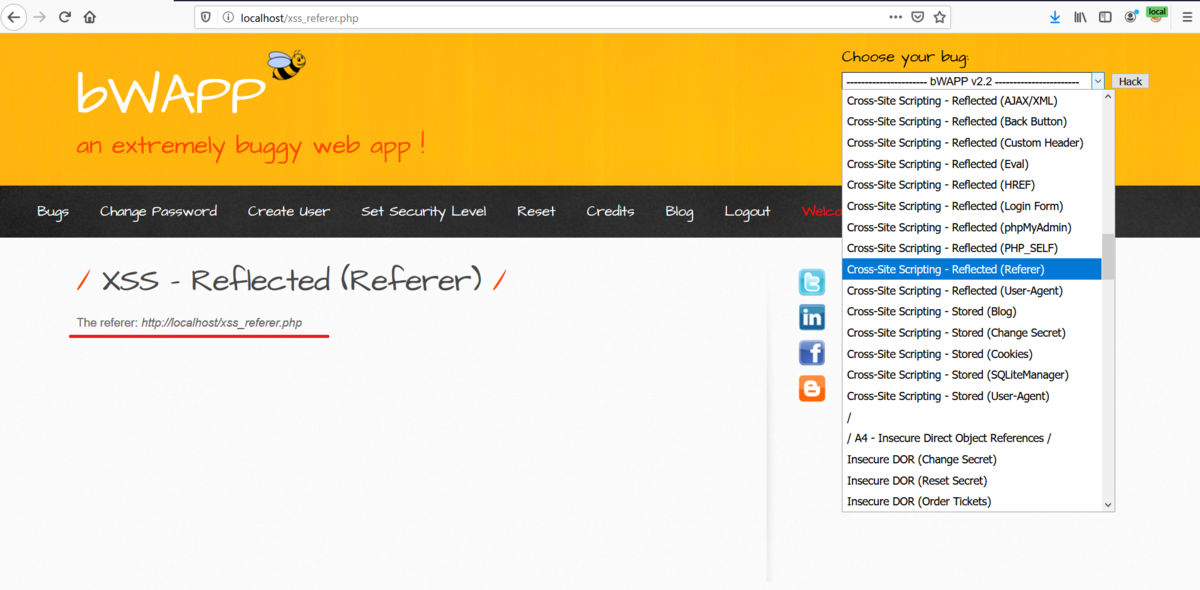Image resolution: width=1200 pixels, height=590 pixels.
Task: Go back to the previous page
Action: click(x=14, y=17)
